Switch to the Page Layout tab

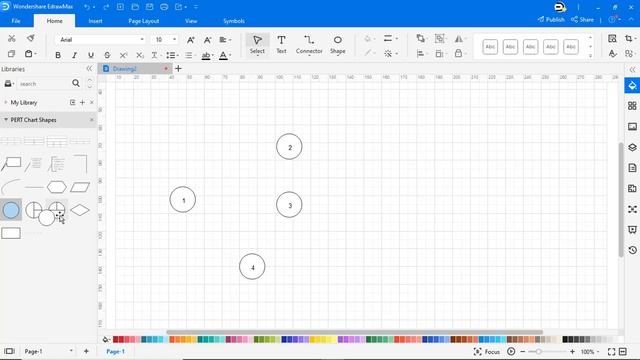[144, 21]
